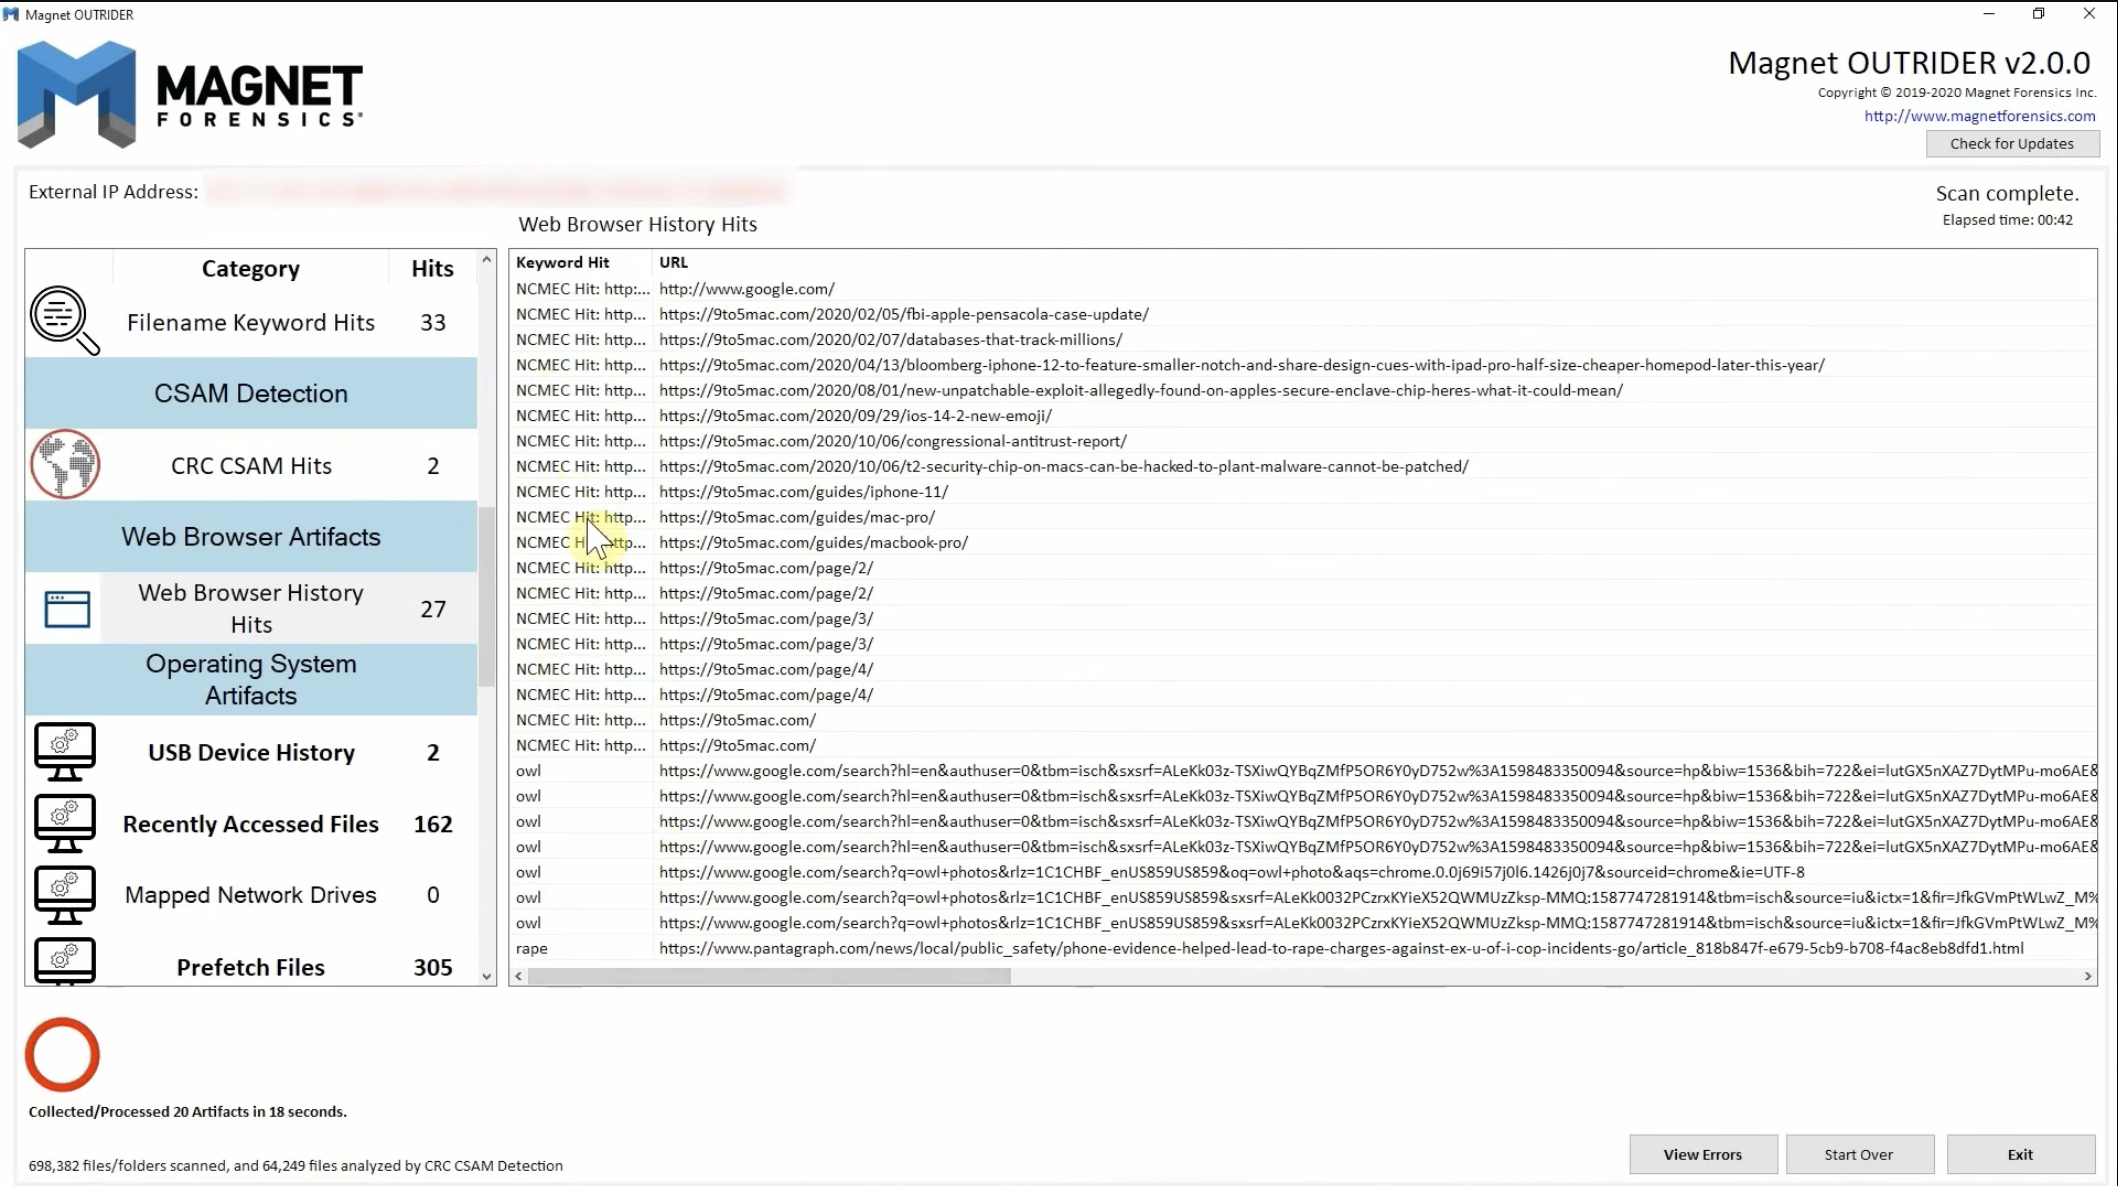Screen dimensions: 2118x1186
Task: Click the USB Device History monitor icon
Action: click(x=65, y=752)
